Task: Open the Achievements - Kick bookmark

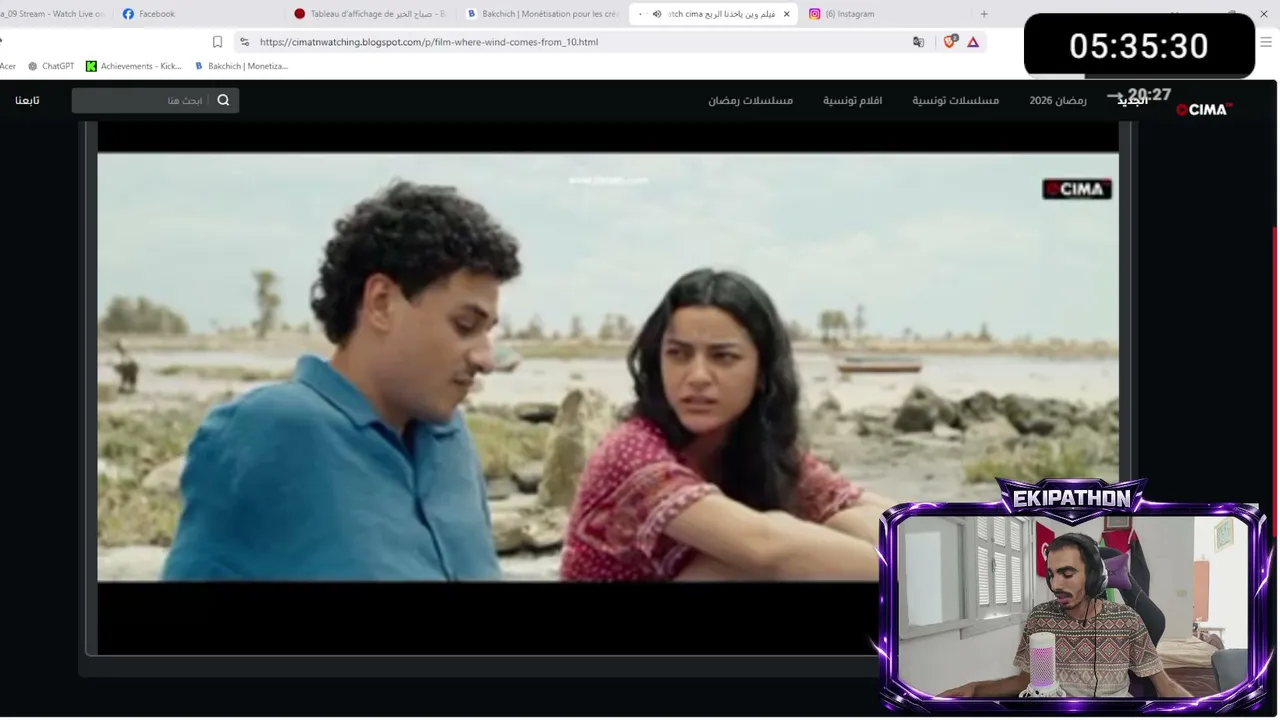Action: coord(133,66)
